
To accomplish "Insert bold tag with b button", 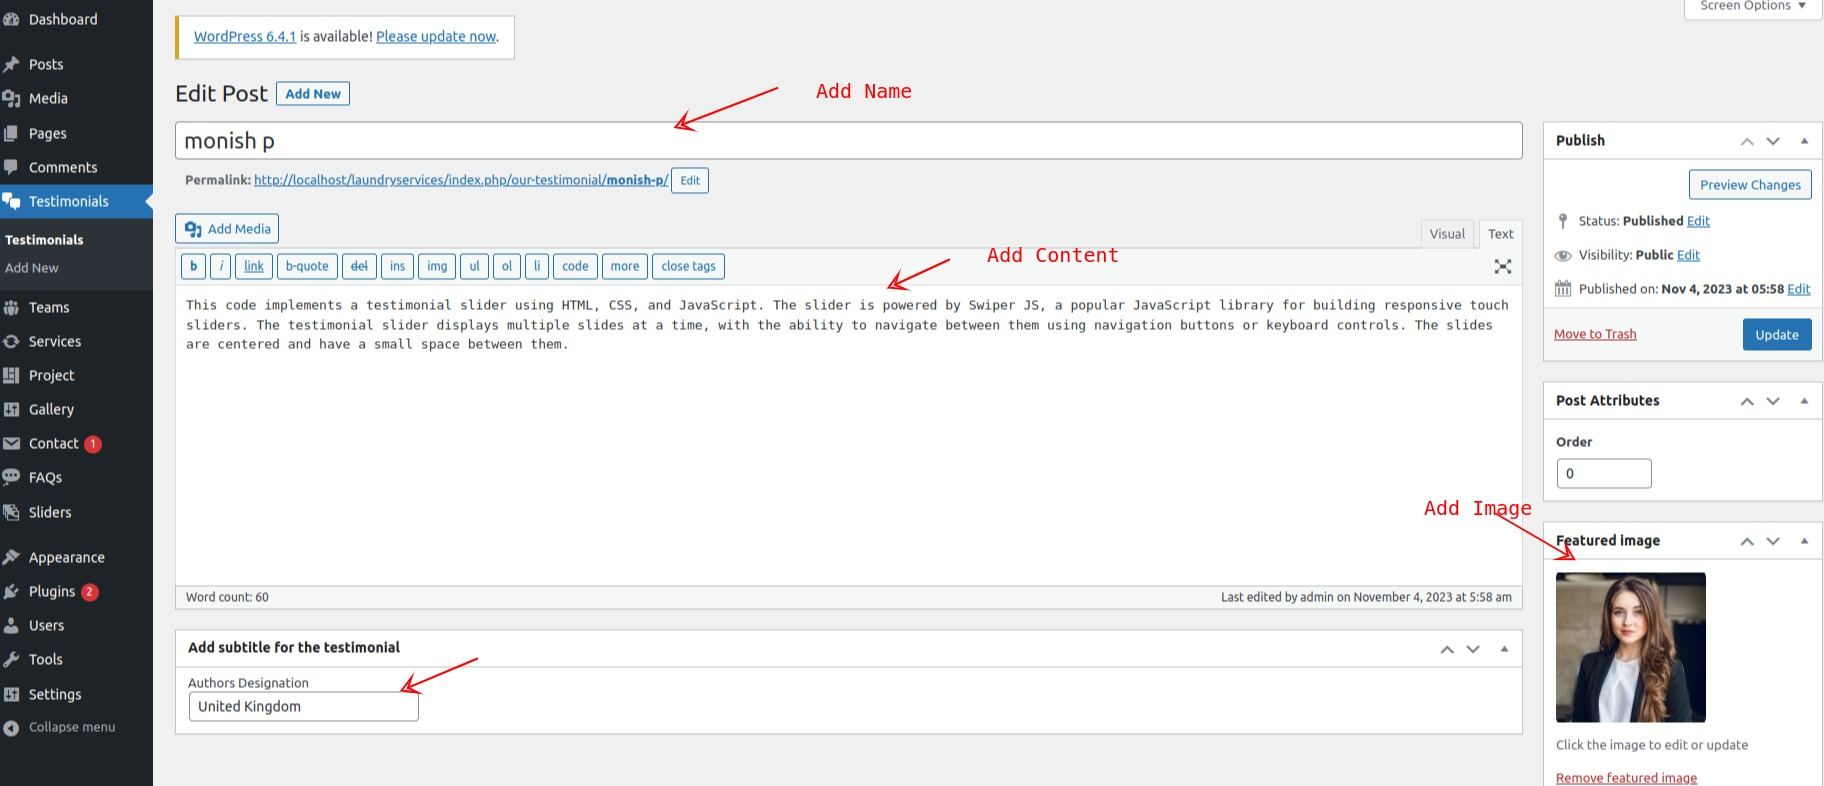I will pos(193,266).
